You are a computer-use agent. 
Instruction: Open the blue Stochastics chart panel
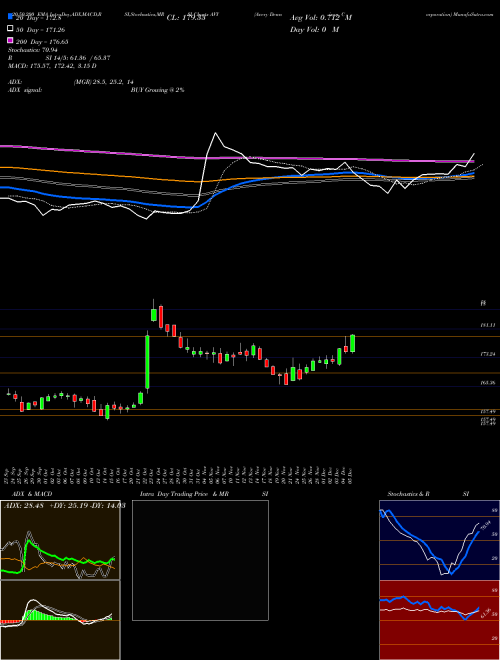click(x=439, y=540)
